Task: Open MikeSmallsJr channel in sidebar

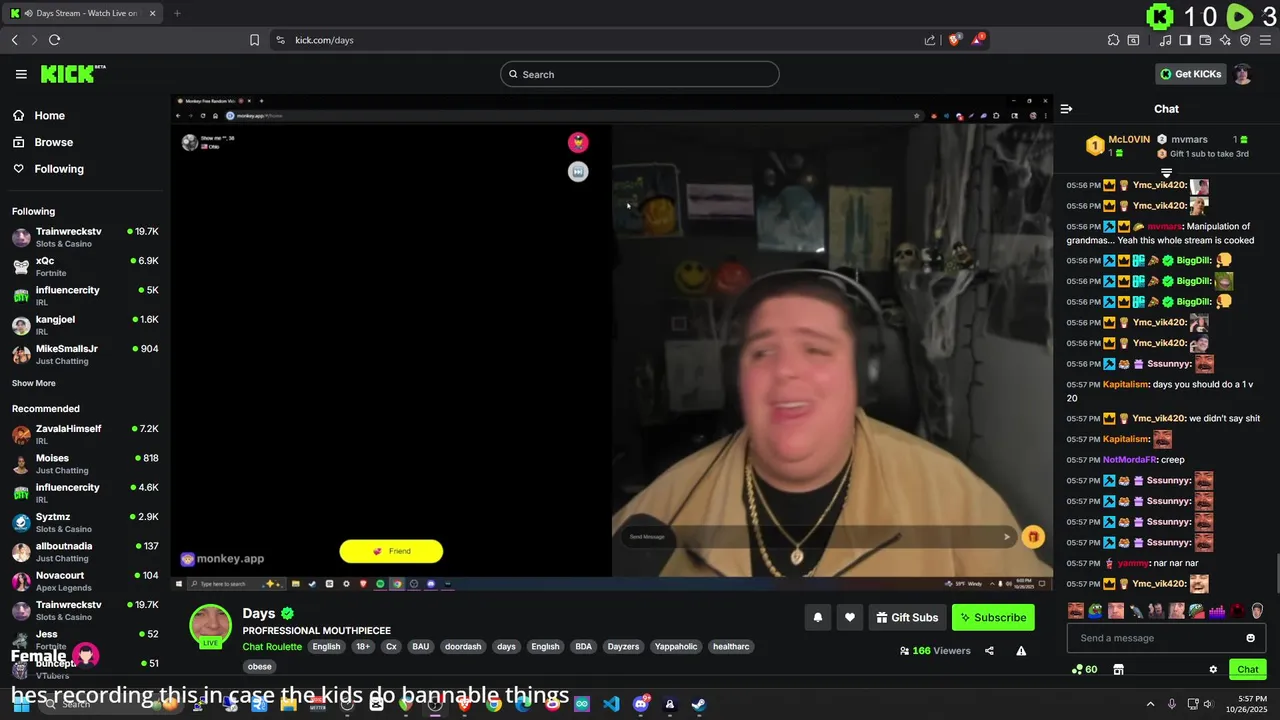Action: 85,354
